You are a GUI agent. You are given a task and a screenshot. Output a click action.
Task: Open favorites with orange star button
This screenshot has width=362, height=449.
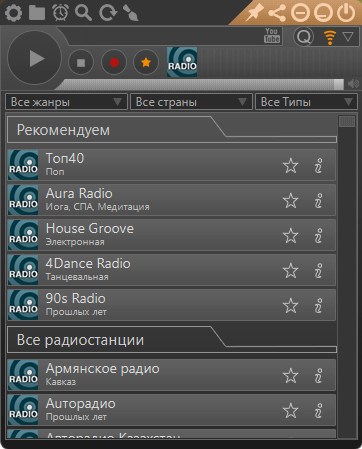point(146,62)
